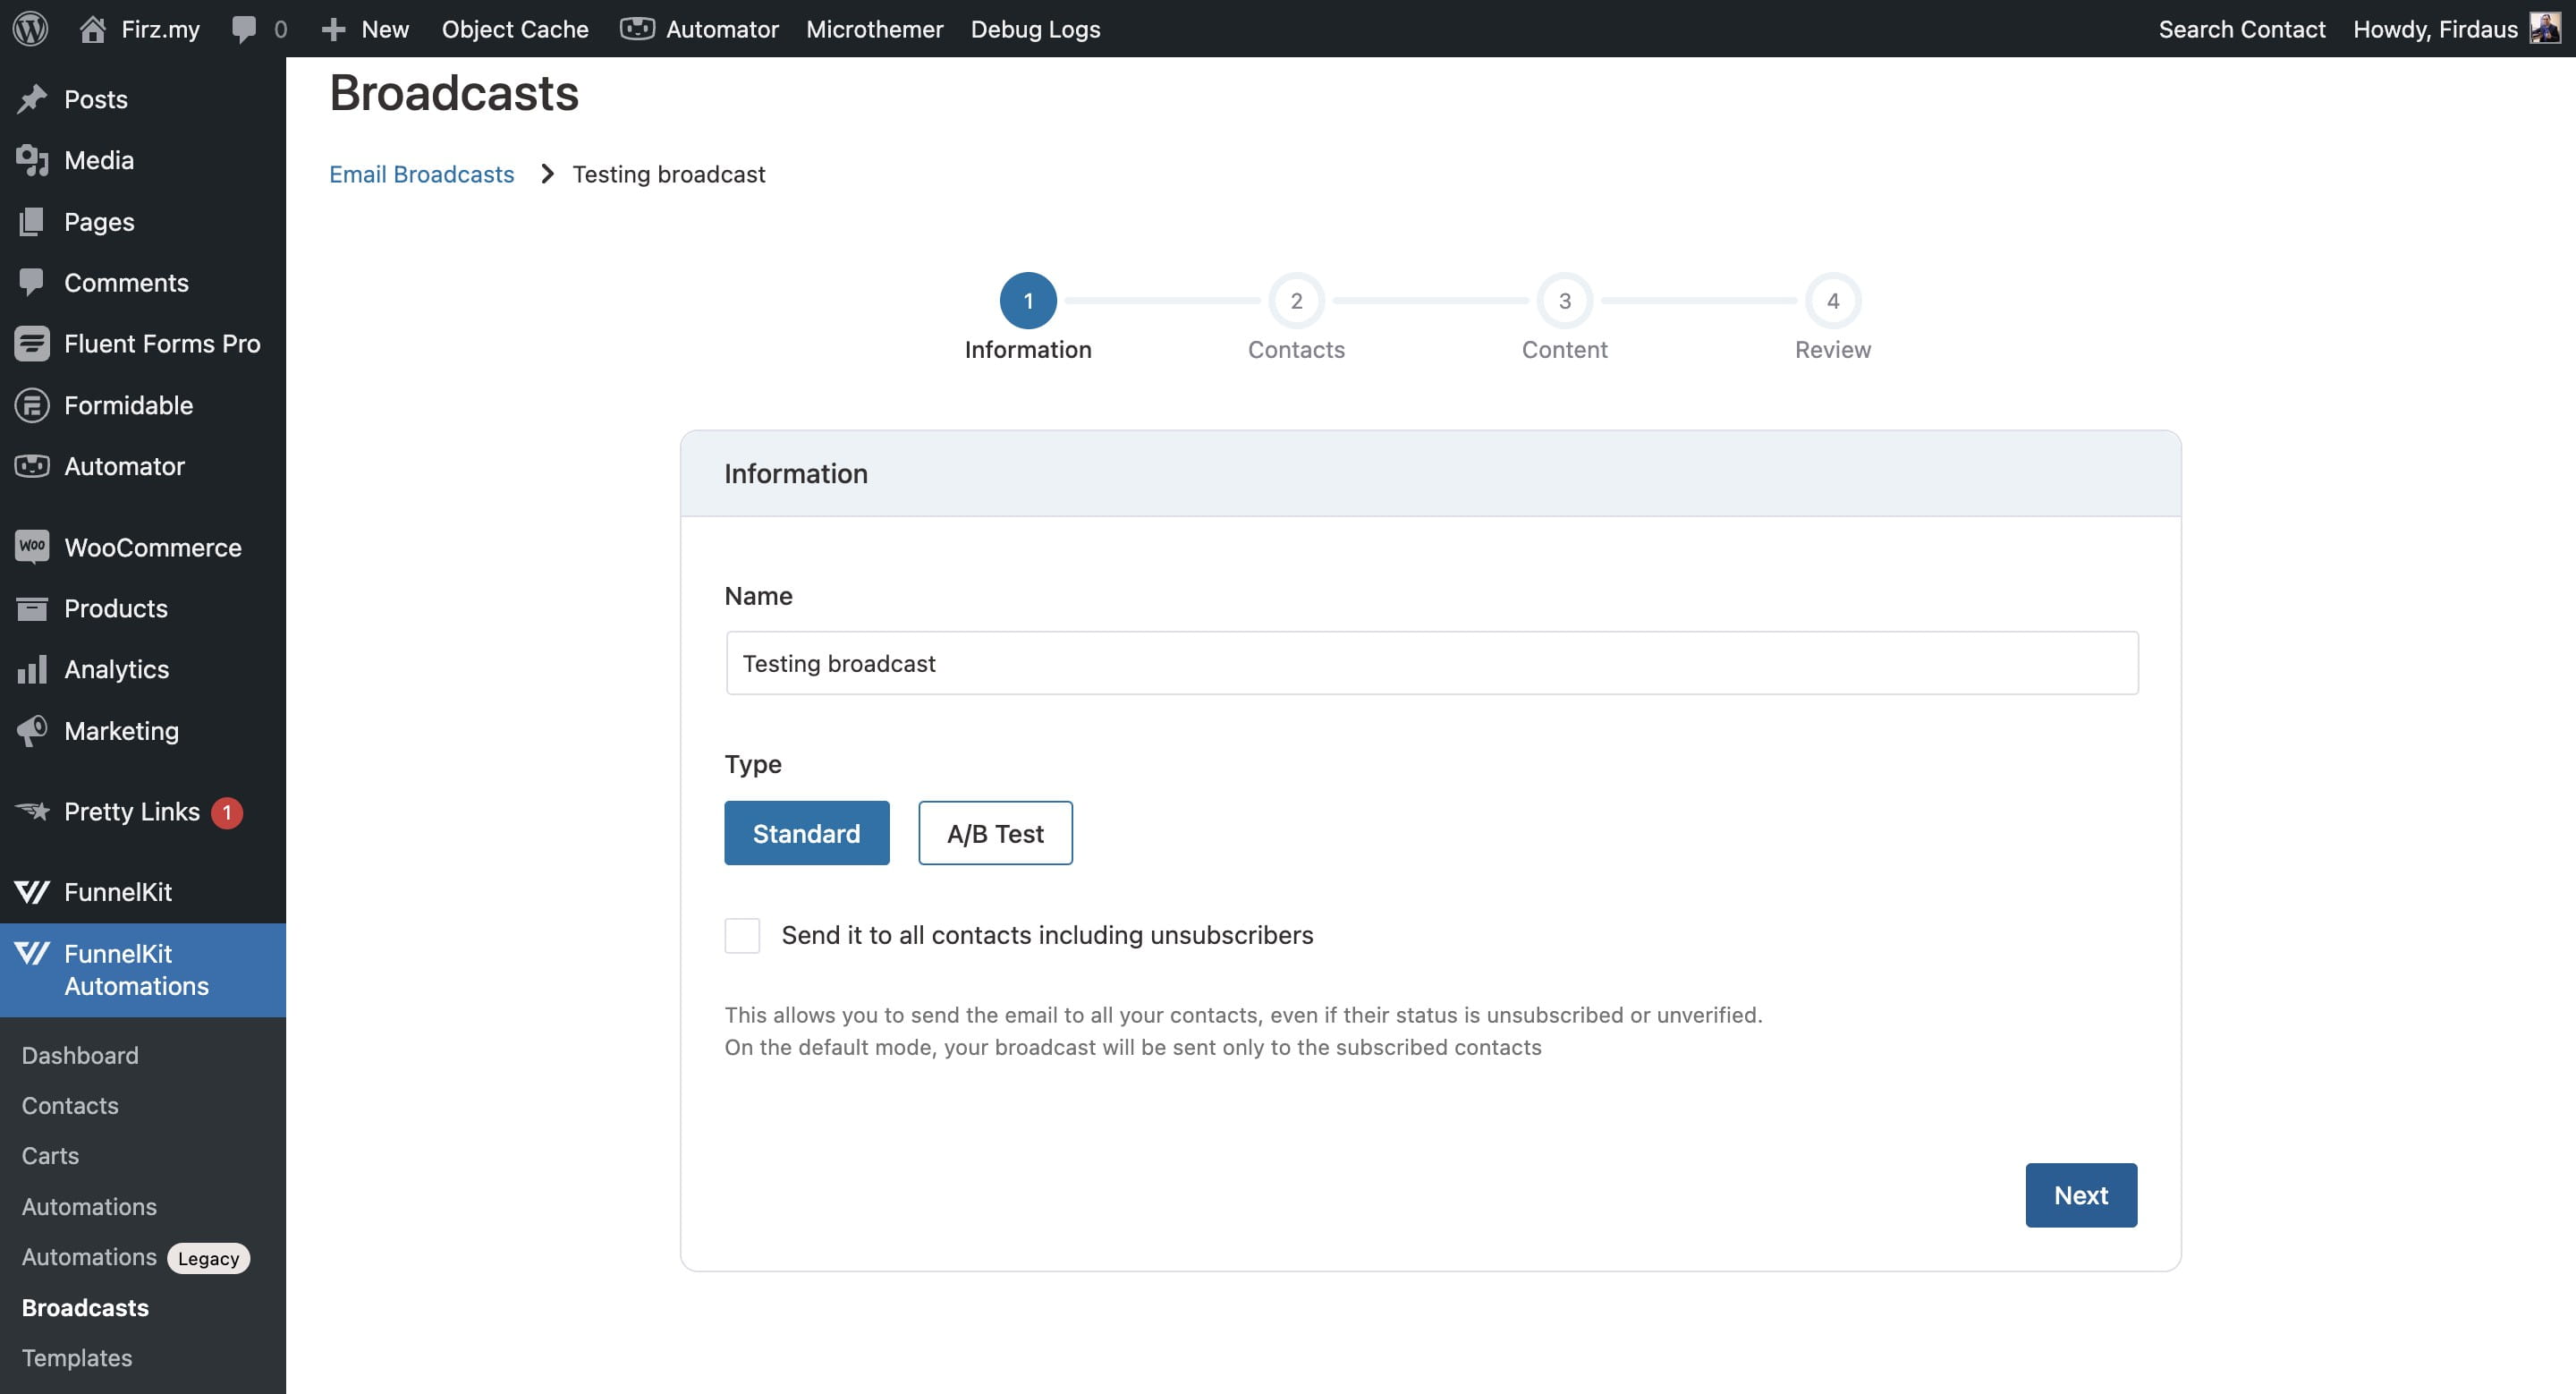
Task: Open the Microthemer admin bar item
Action: tap(875, 29)
